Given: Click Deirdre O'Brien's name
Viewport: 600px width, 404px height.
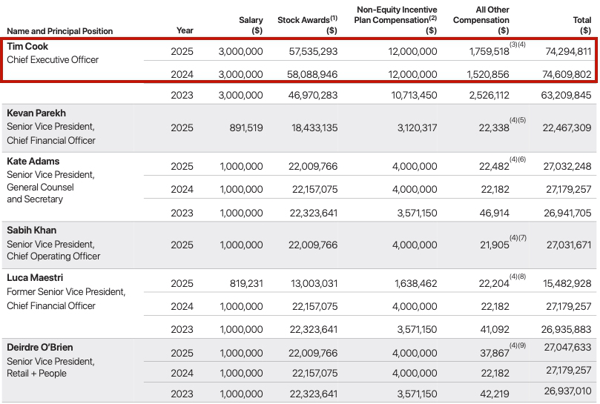Looking at the screenshot, I should [40, 347].
